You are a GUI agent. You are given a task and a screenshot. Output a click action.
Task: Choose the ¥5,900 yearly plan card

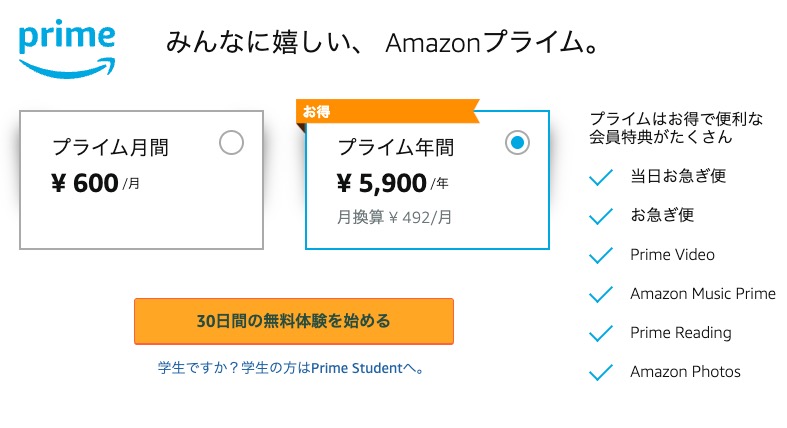pyautogui.click(x=427, y=180)
